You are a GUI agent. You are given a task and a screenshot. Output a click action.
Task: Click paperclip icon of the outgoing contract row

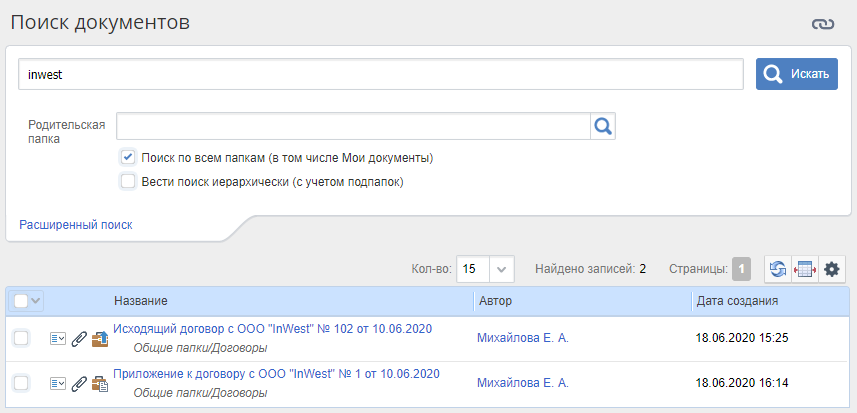(79, 339)
